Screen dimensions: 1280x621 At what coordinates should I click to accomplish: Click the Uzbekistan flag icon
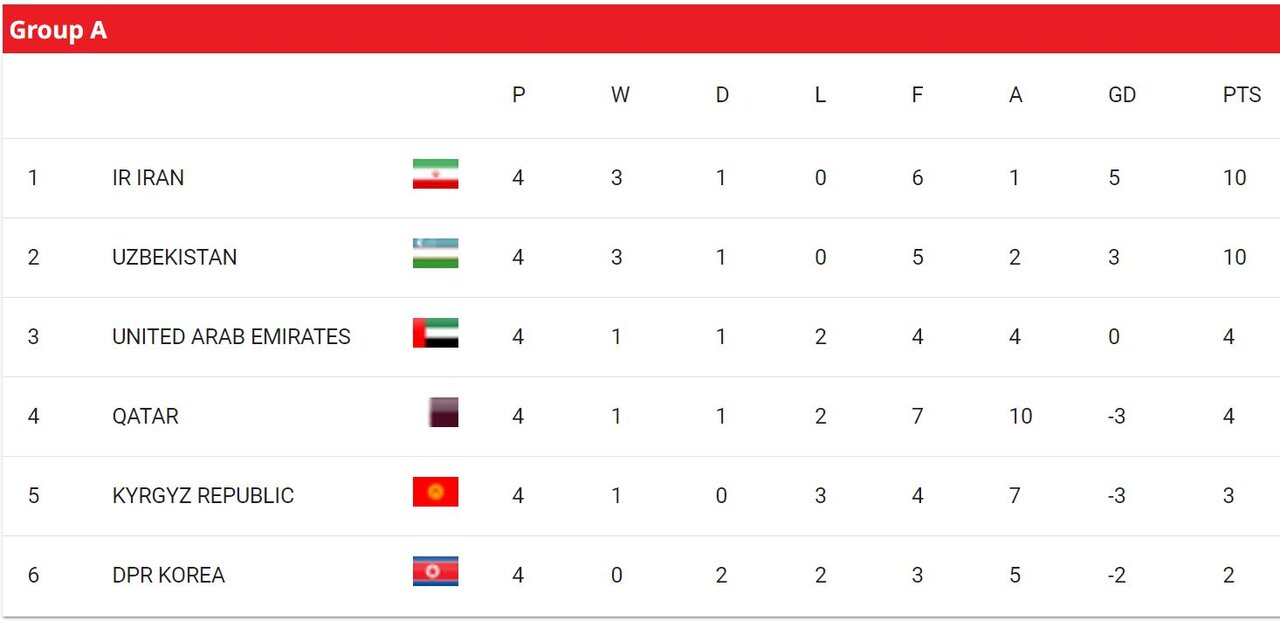tap(435, 254)
